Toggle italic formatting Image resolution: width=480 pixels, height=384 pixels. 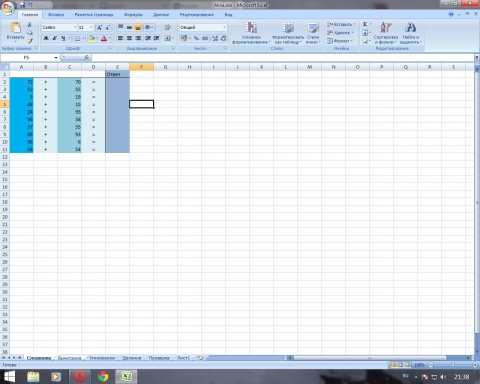point(54,38)
